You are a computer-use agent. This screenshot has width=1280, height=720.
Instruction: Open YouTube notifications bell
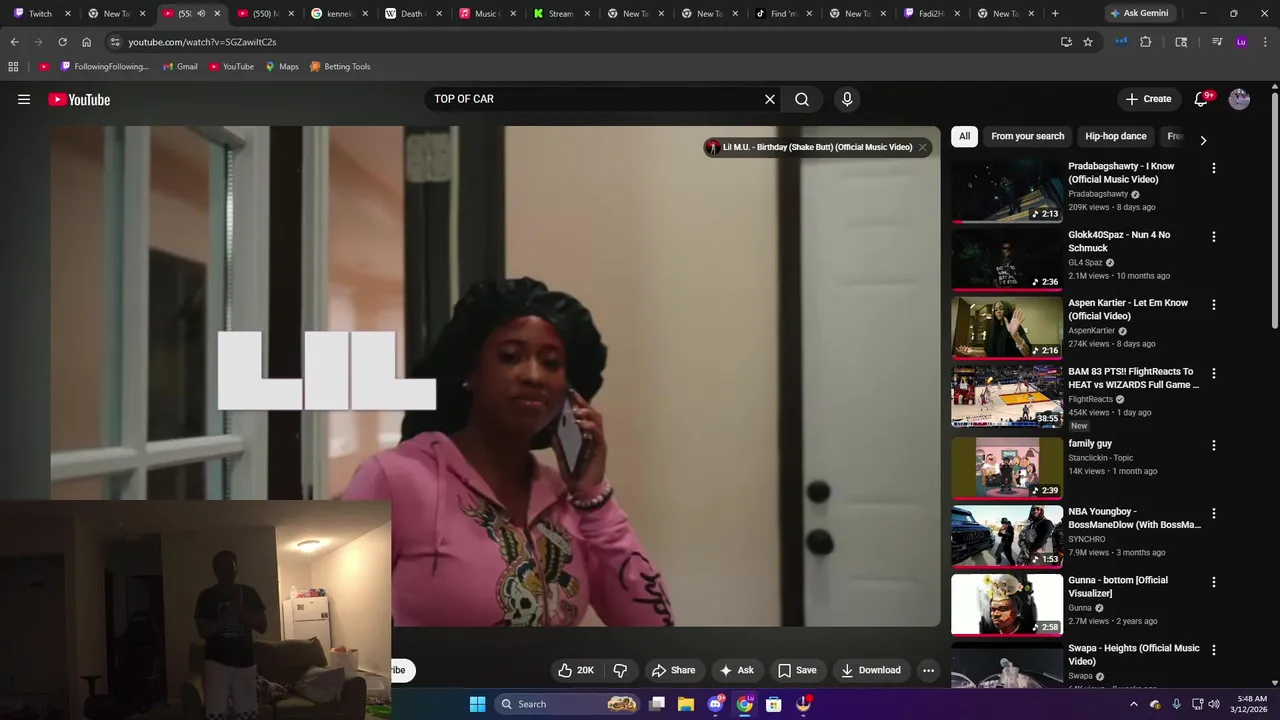point(1202,99)
